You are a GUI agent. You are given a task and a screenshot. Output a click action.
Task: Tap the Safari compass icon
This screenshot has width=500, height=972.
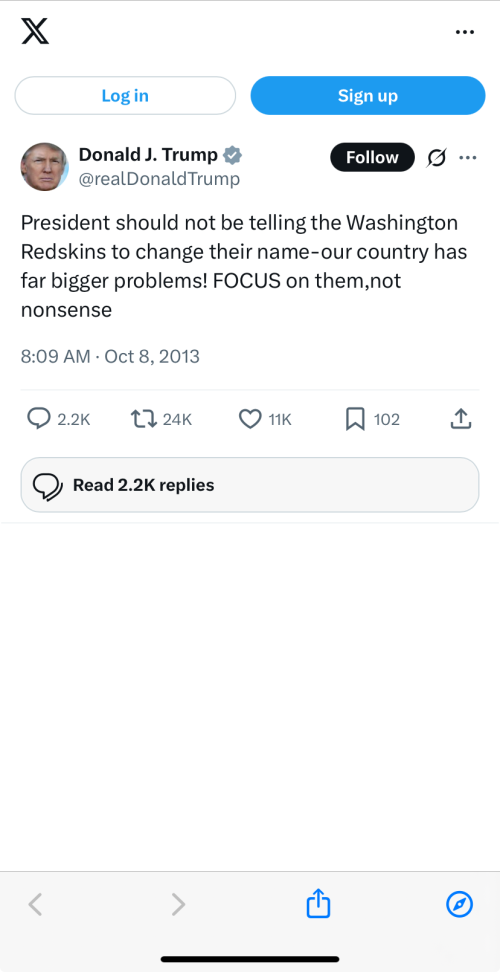tap(460, 904)
